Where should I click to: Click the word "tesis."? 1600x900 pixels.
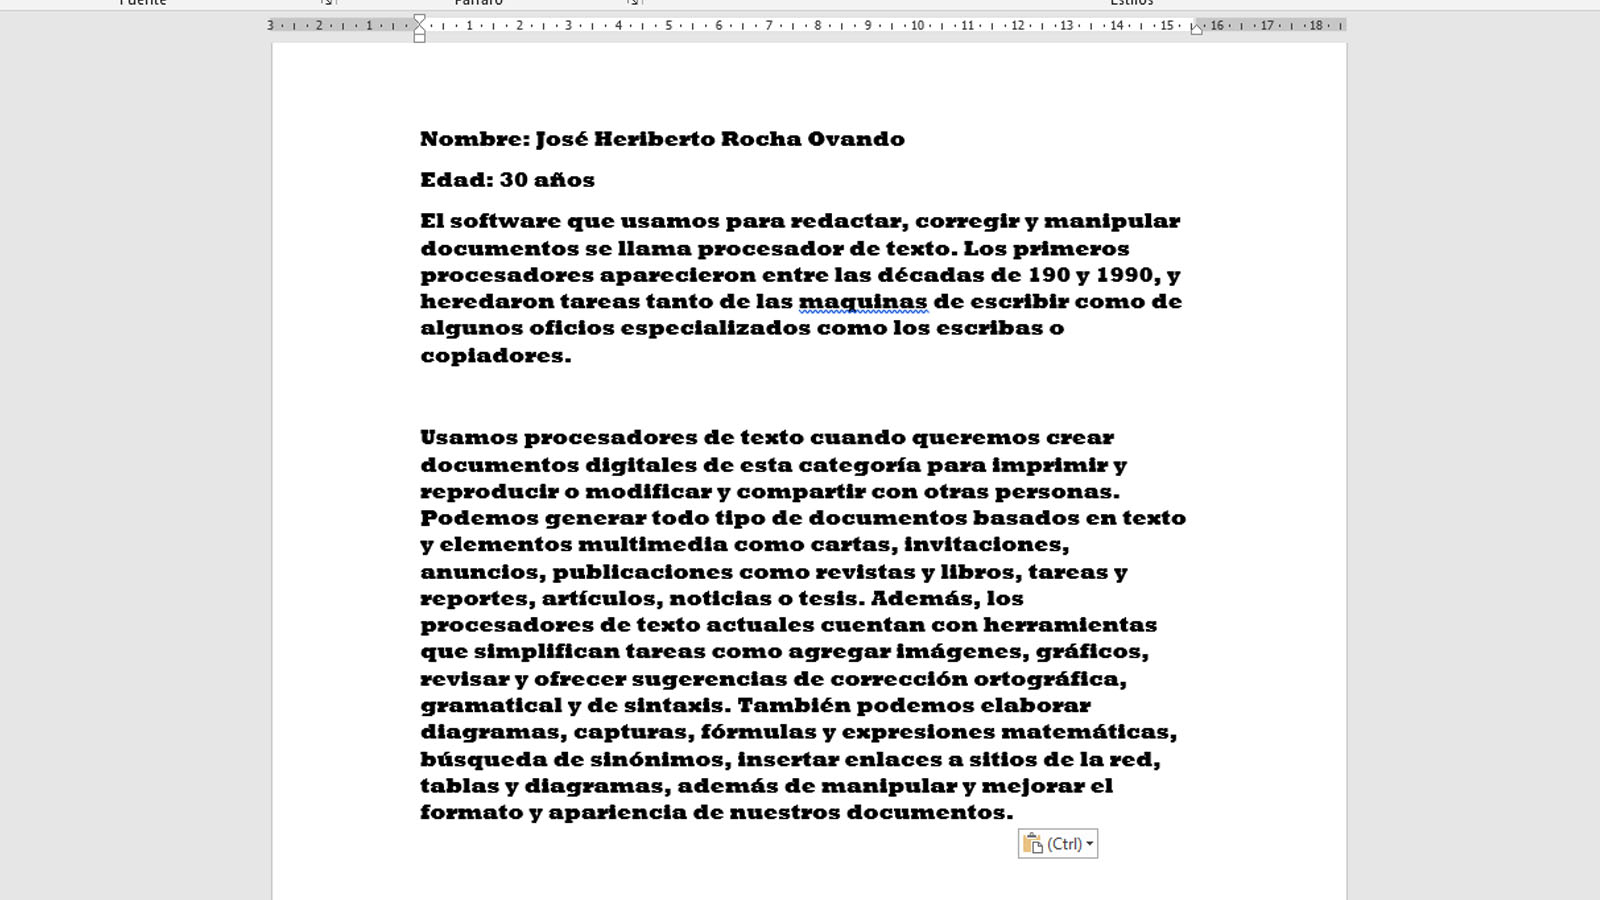831,599
